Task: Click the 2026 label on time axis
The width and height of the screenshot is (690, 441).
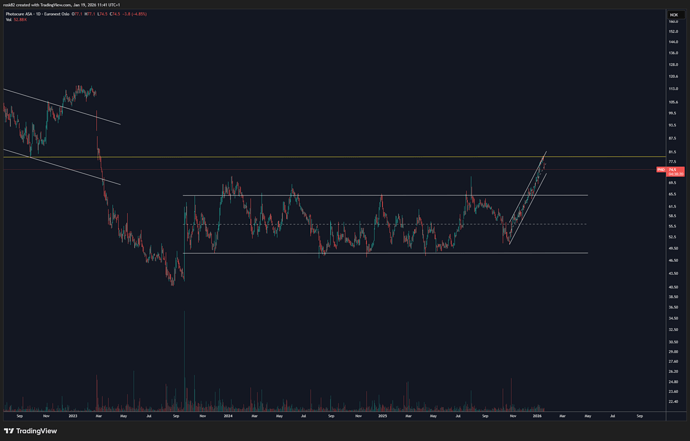Action: (537, 413)
